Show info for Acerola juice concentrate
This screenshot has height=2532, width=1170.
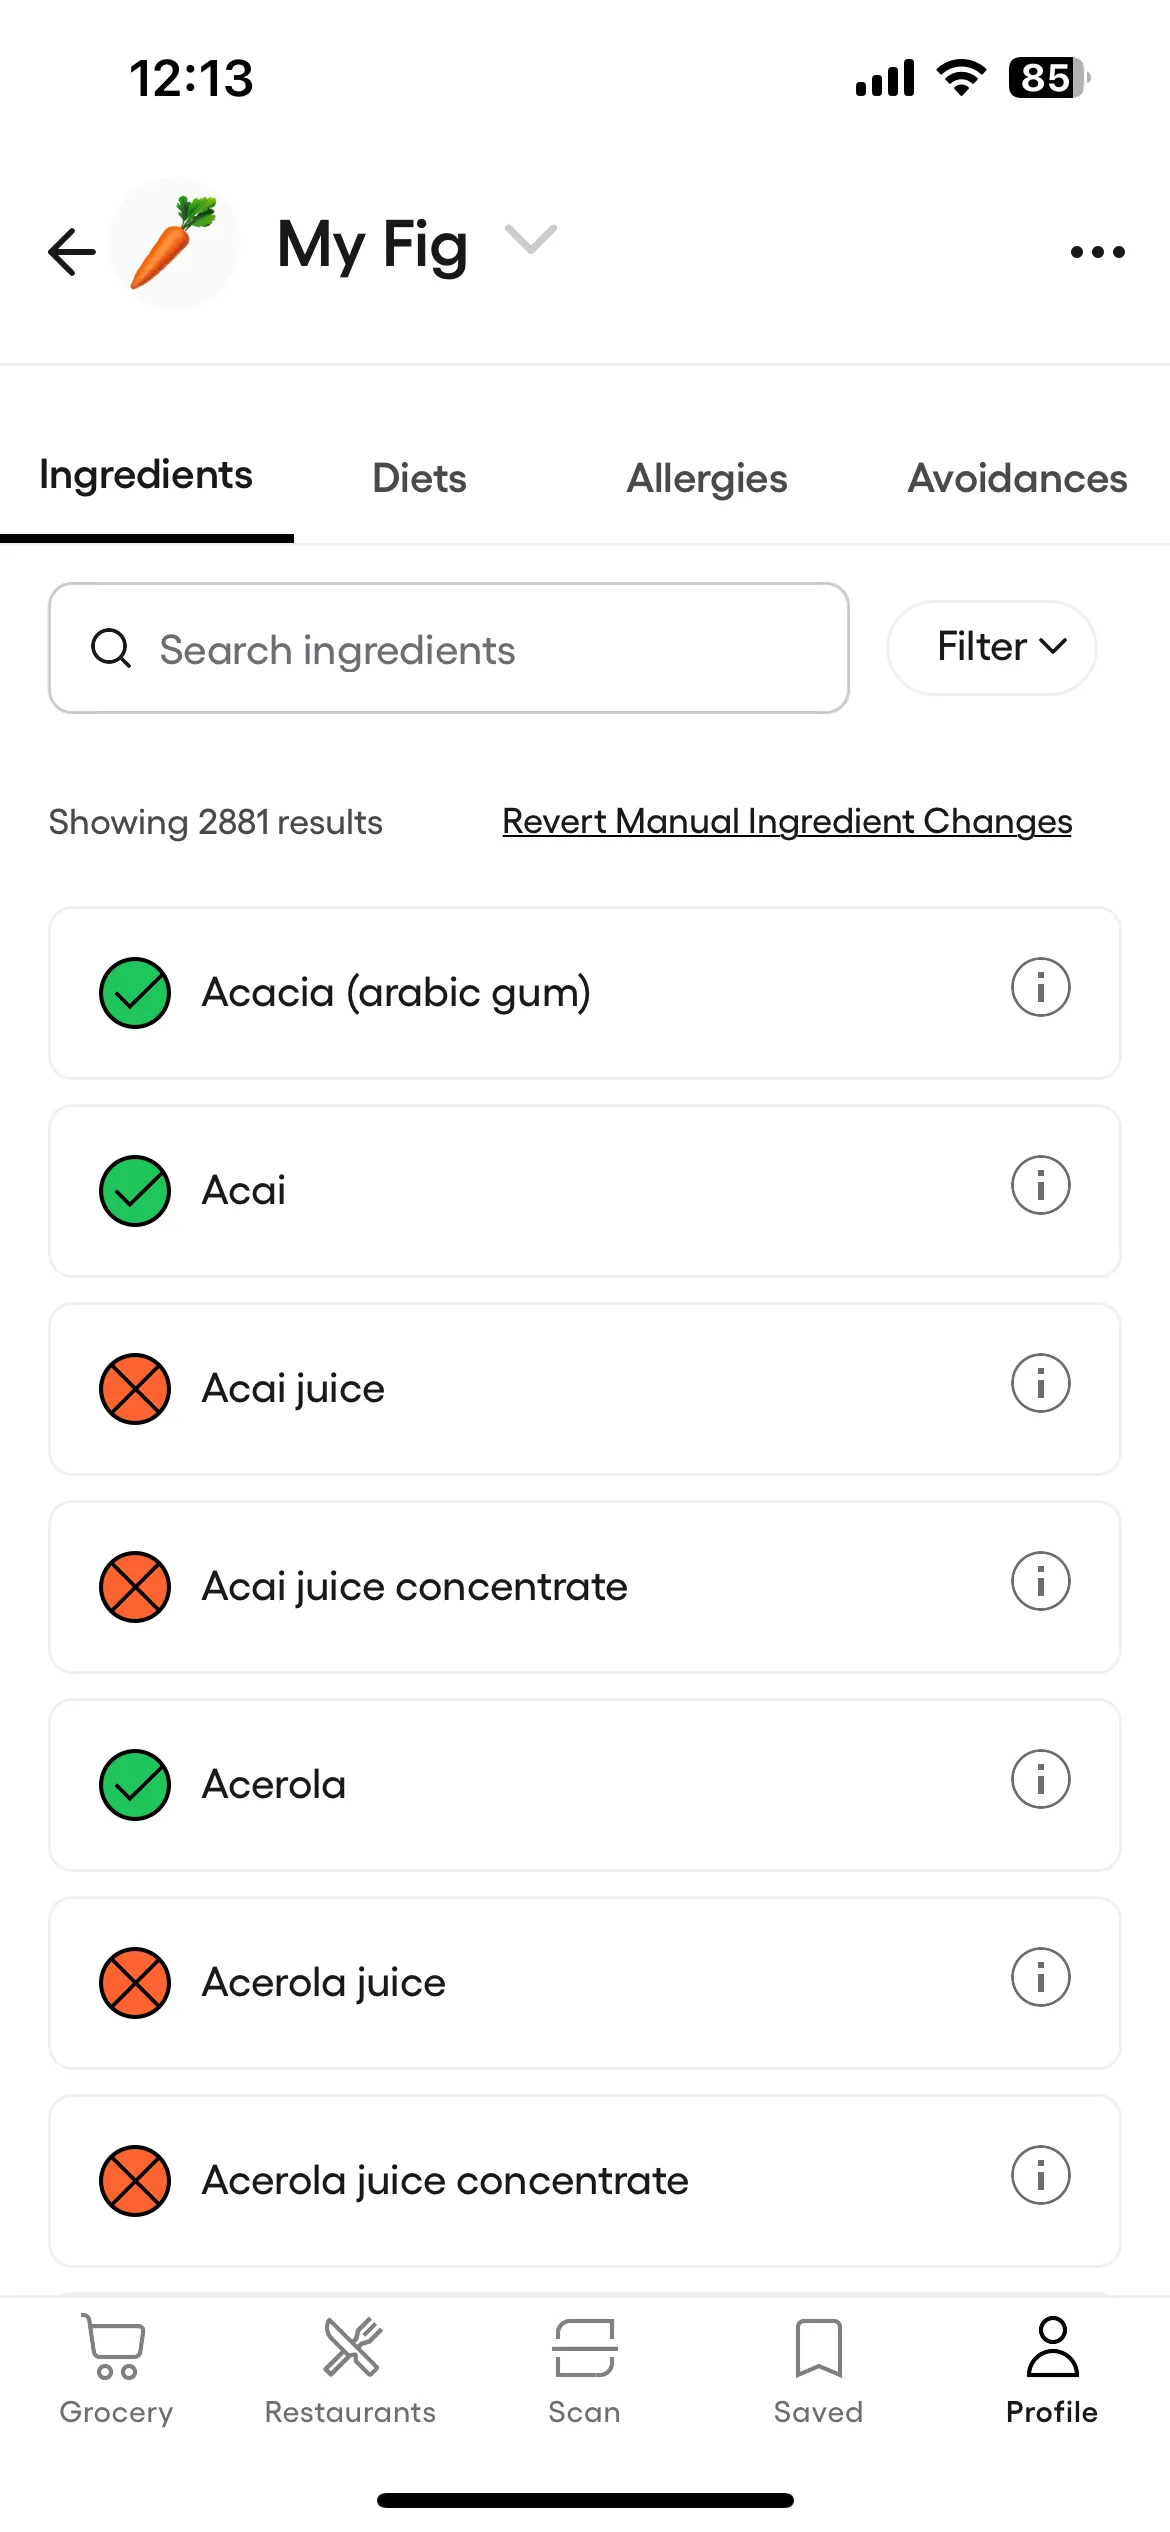[x=1040, y=2176]
